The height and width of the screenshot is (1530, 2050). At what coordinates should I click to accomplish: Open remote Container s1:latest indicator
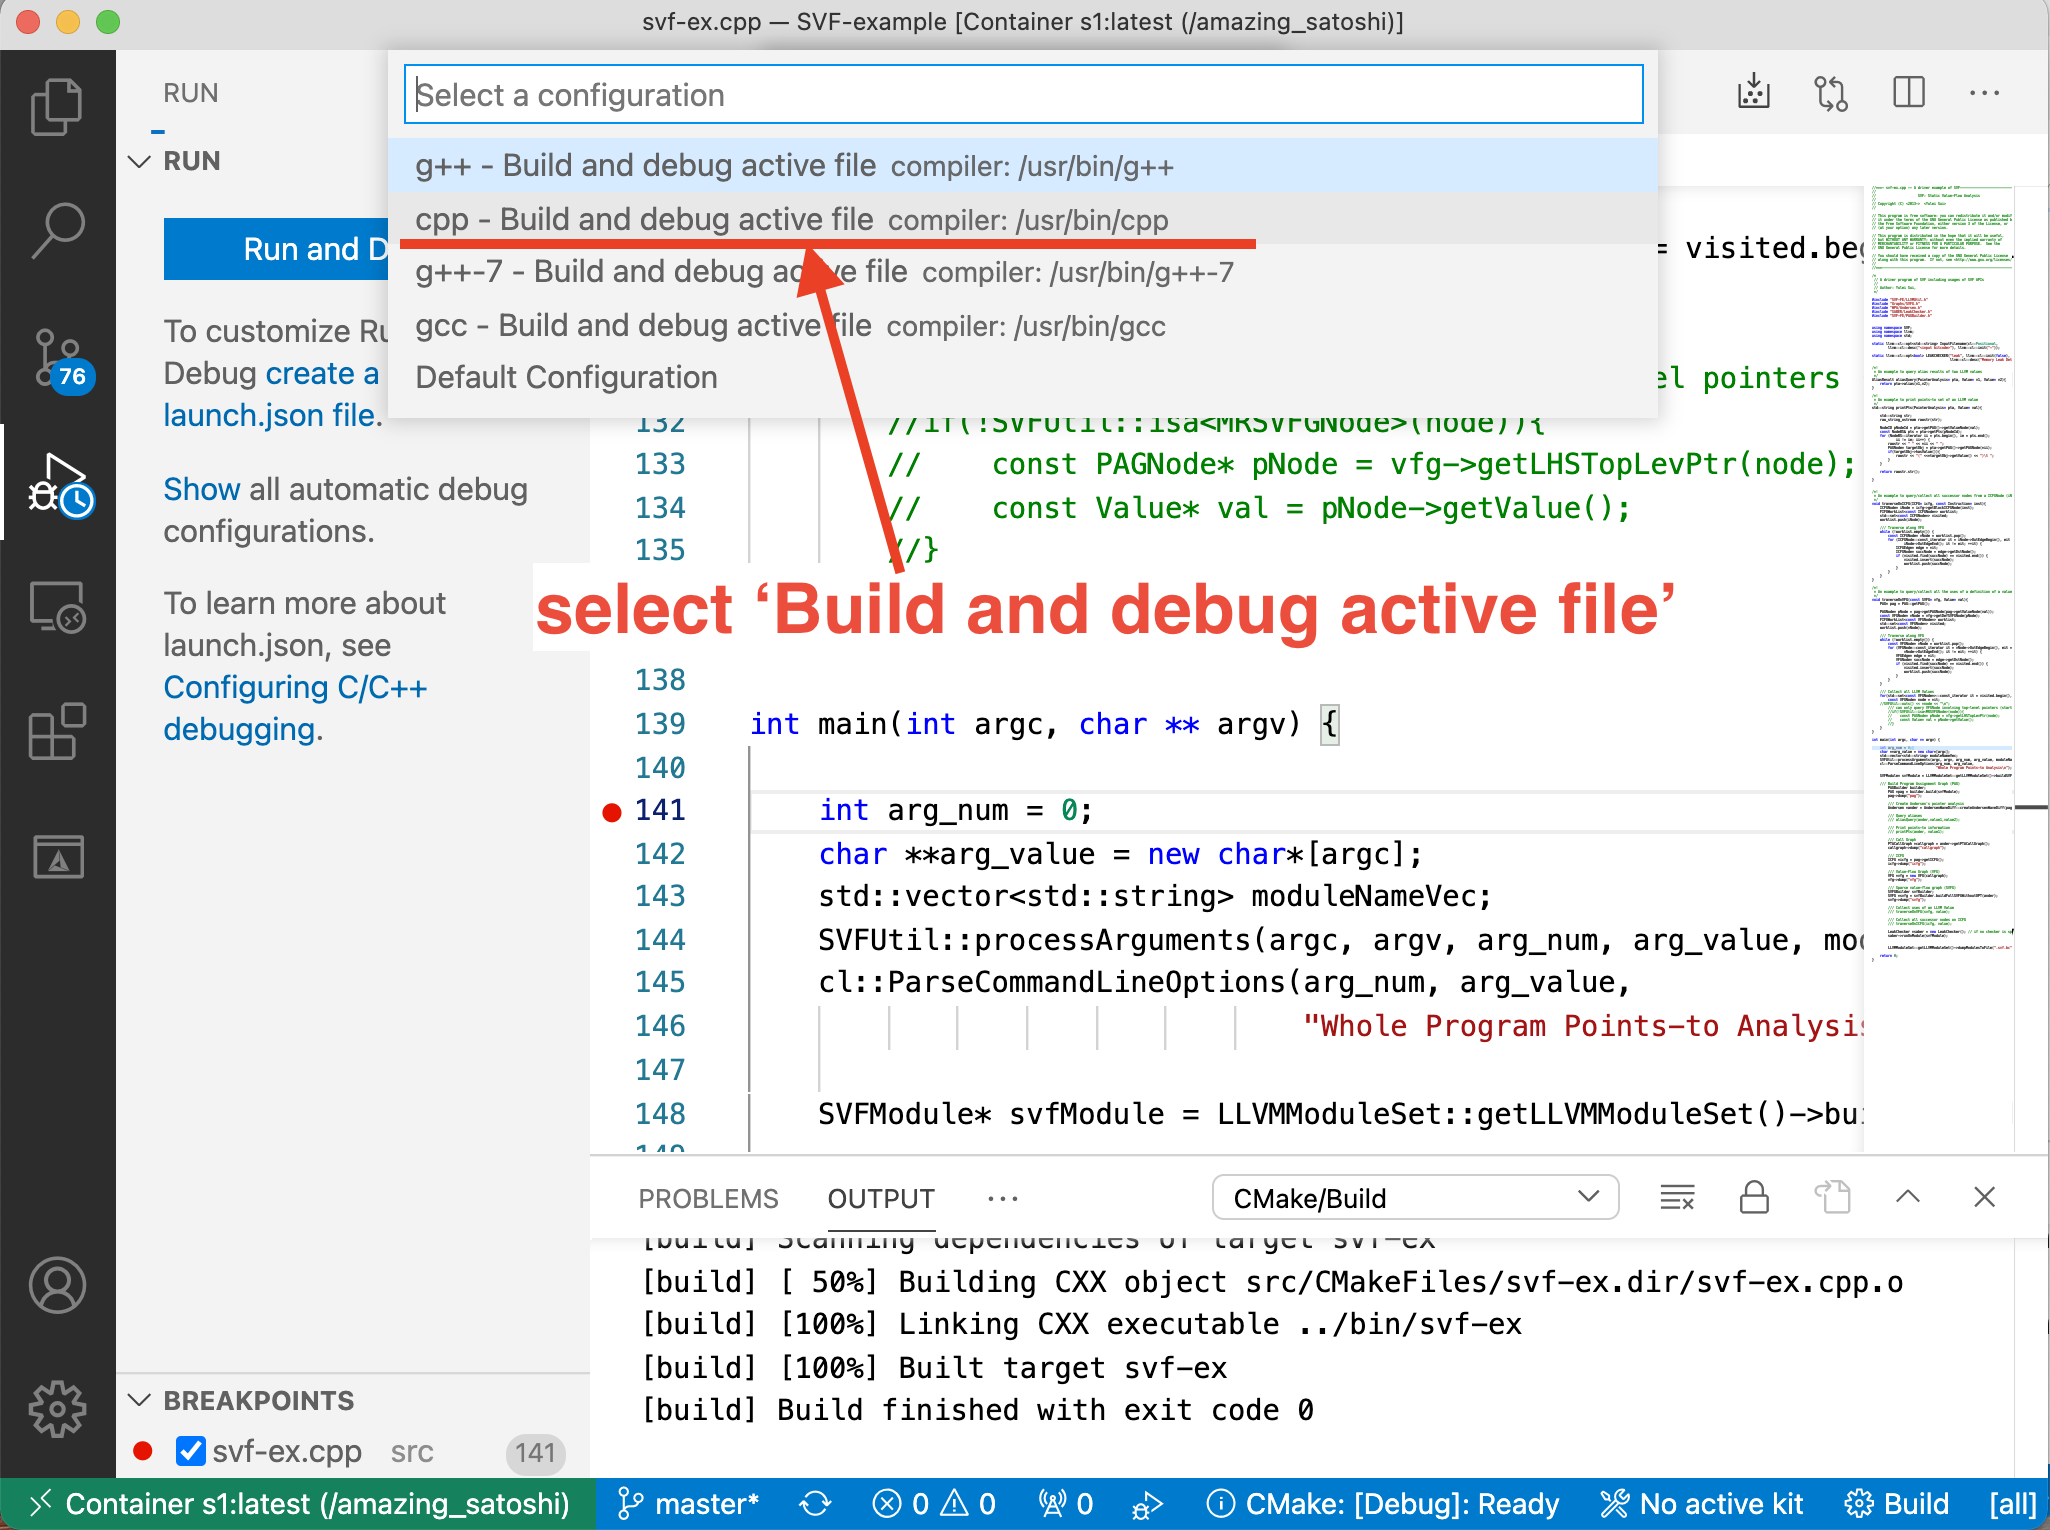coord(298,1504)
